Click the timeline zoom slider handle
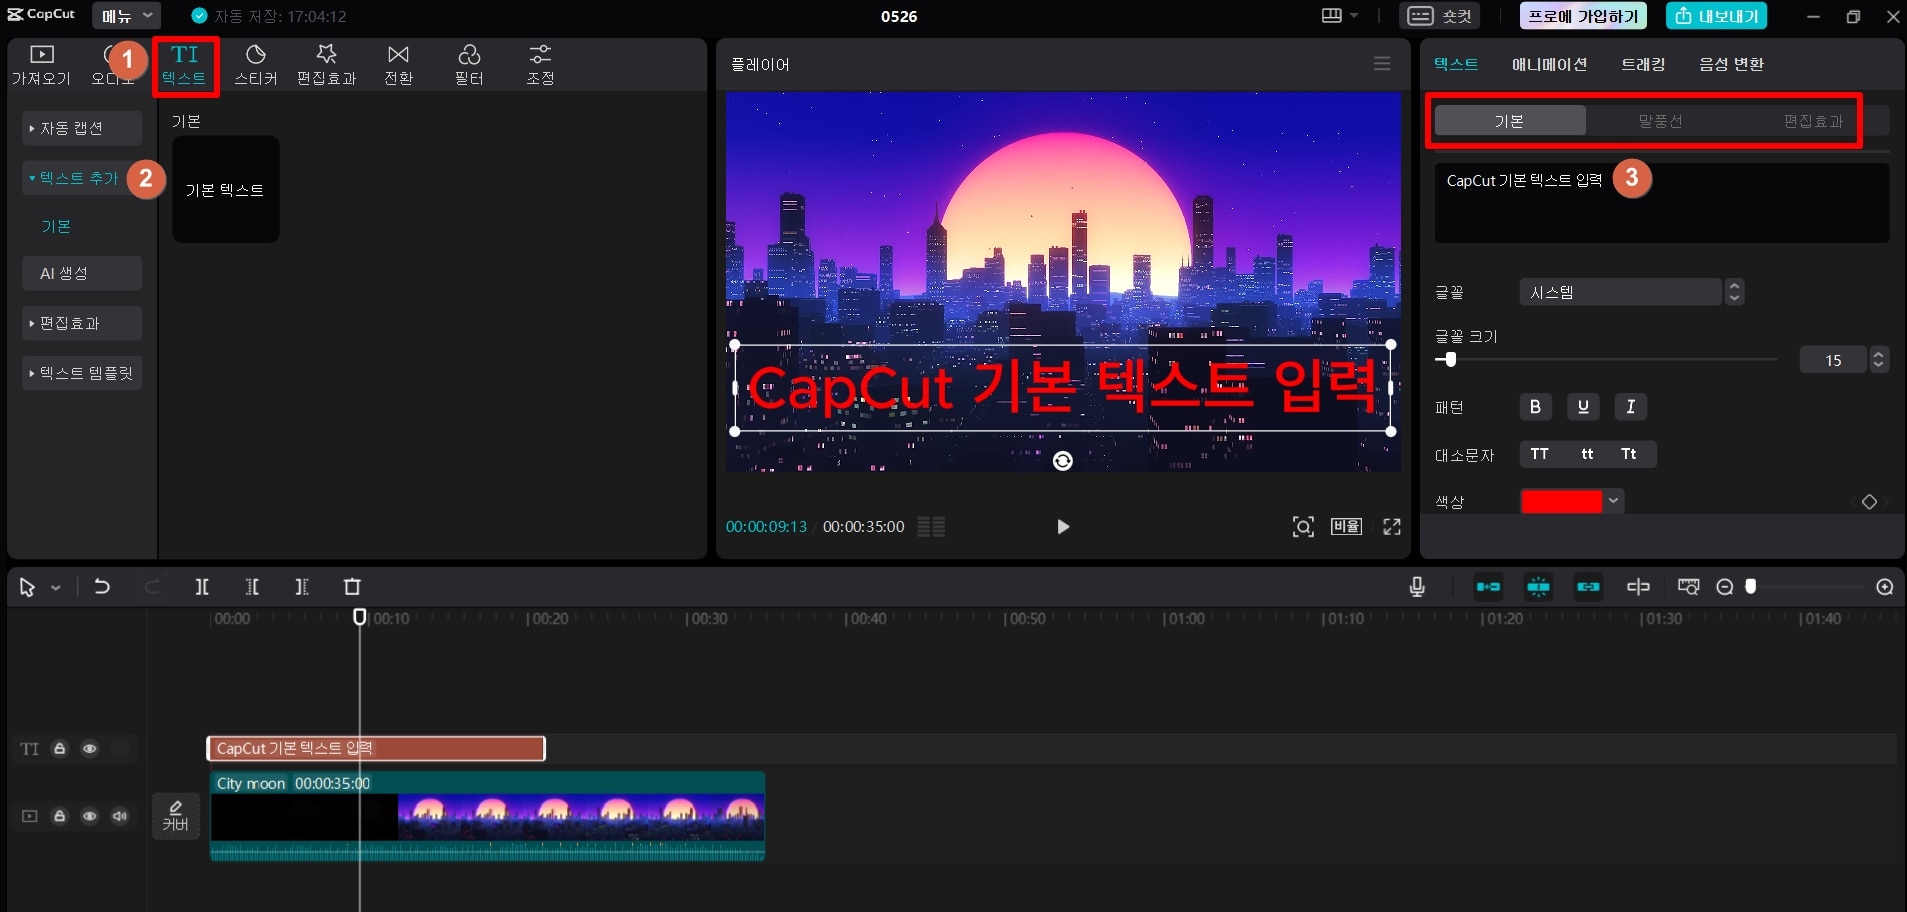The height and width of the screenshot is (912, 1907). tap(1751, 587)
